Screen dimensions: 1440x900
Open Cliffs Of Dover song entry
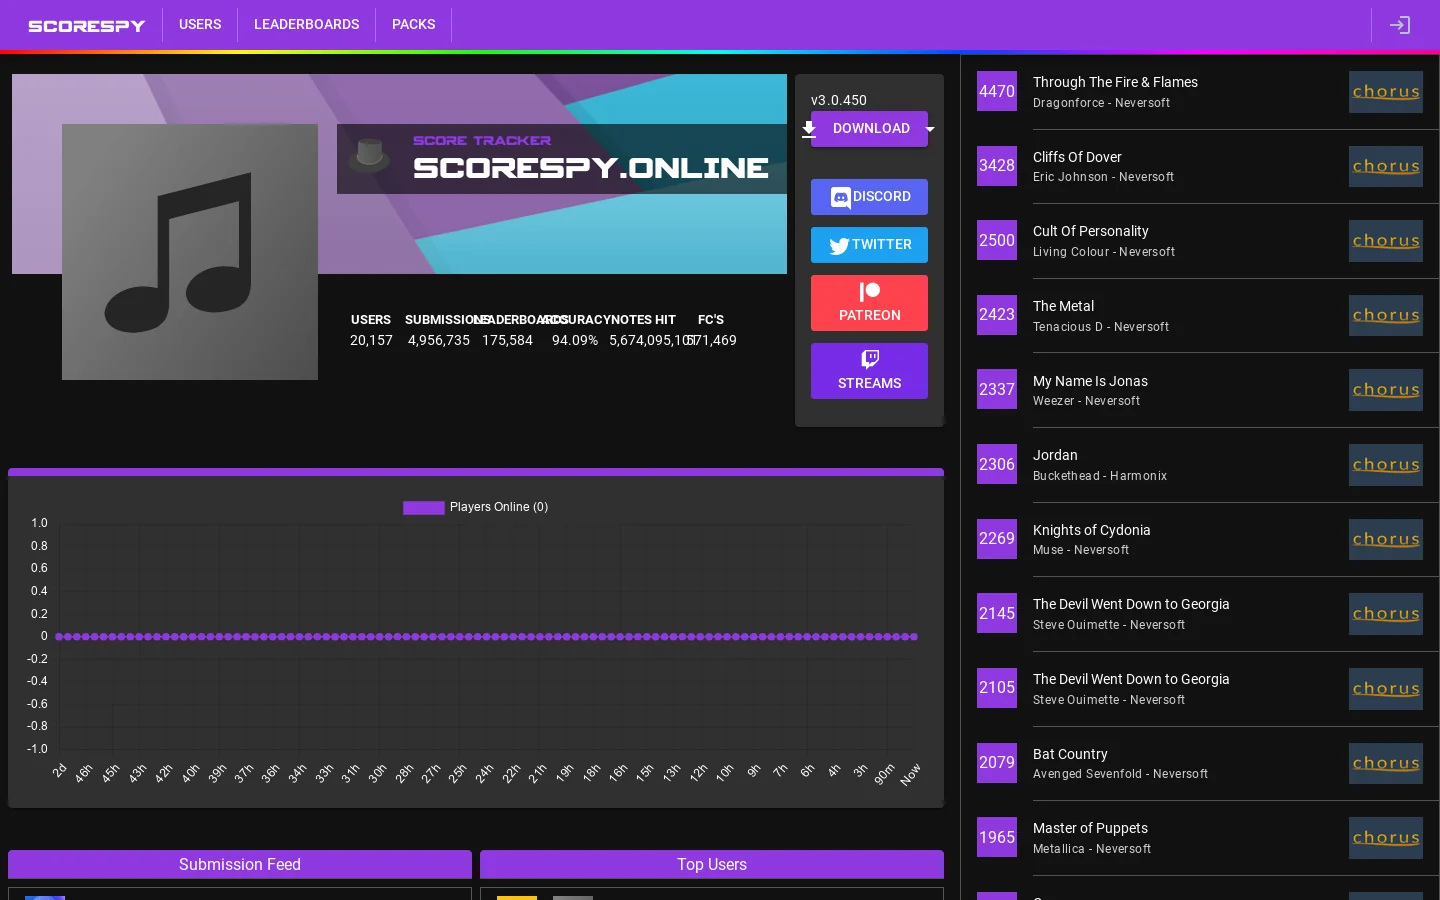pyautogui.click(x=1077, y=157)
